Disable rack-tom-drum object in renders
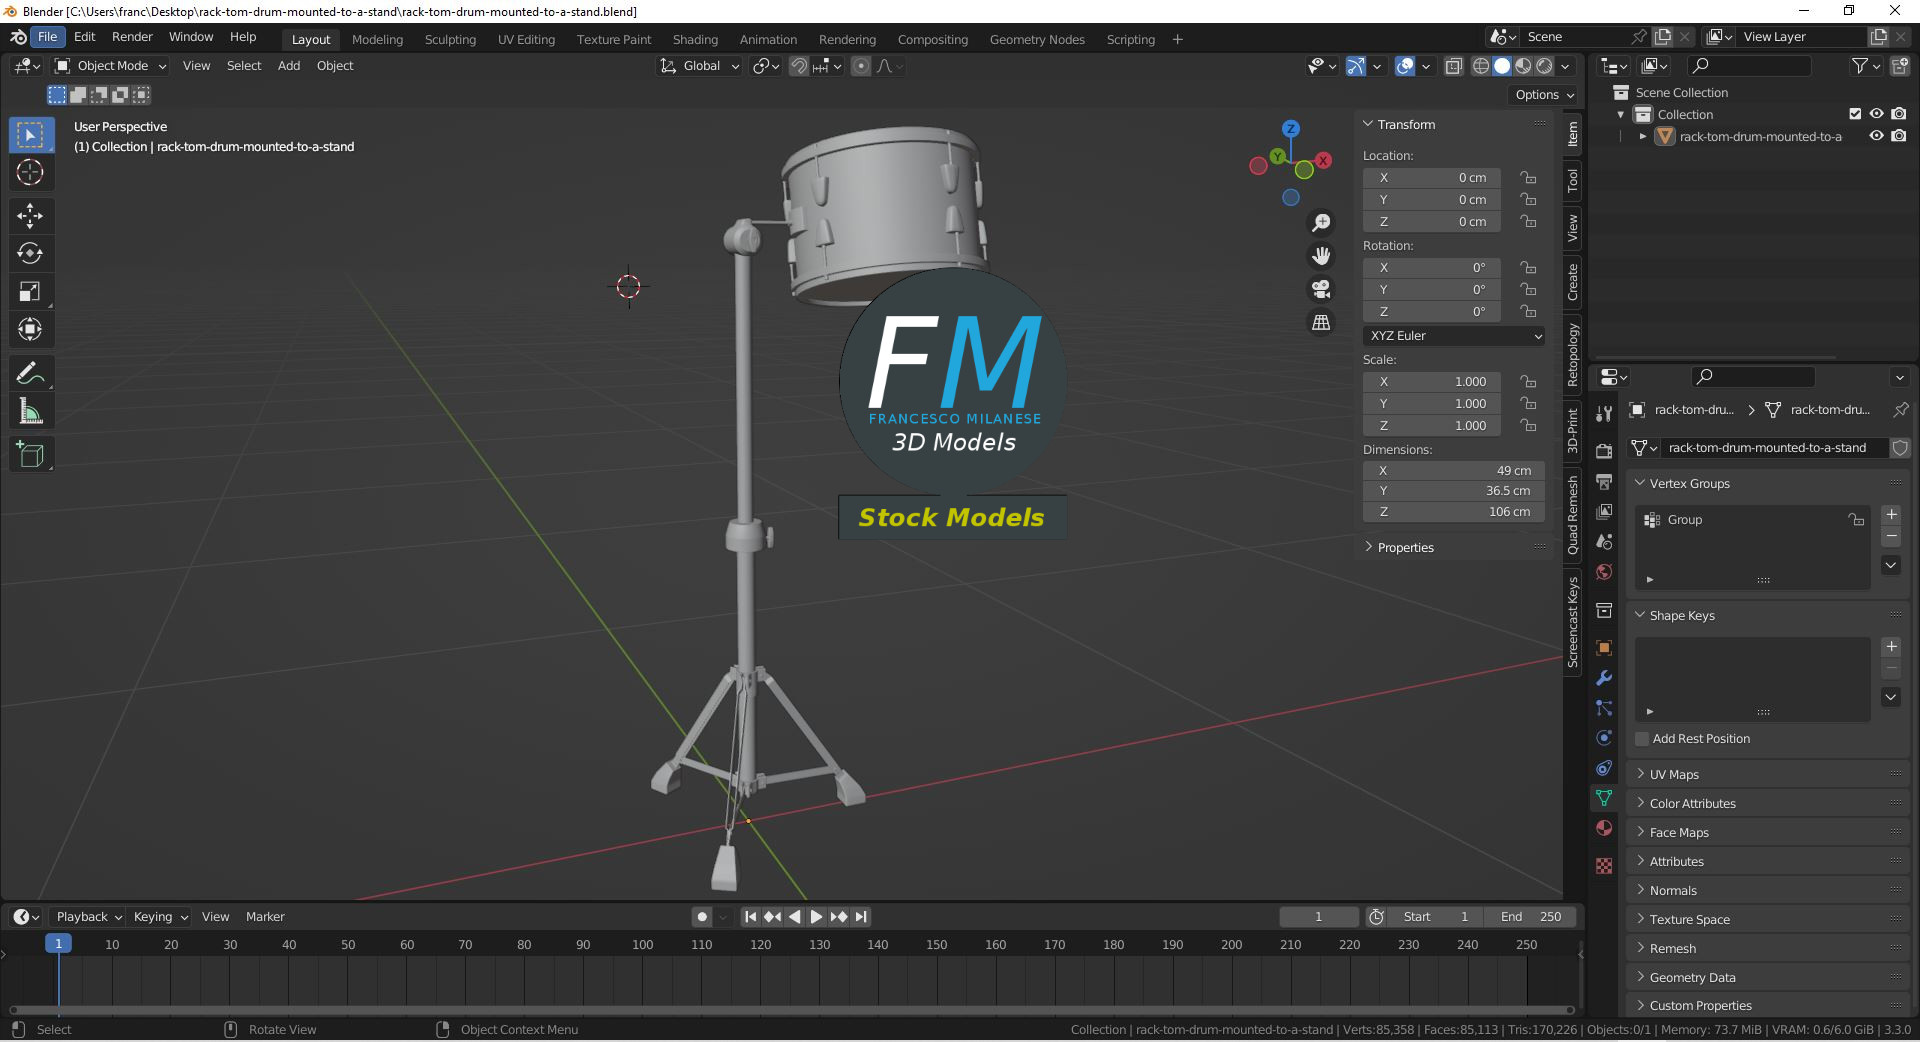This screenshot has width=1920, height=1042. click(1899, 136)
